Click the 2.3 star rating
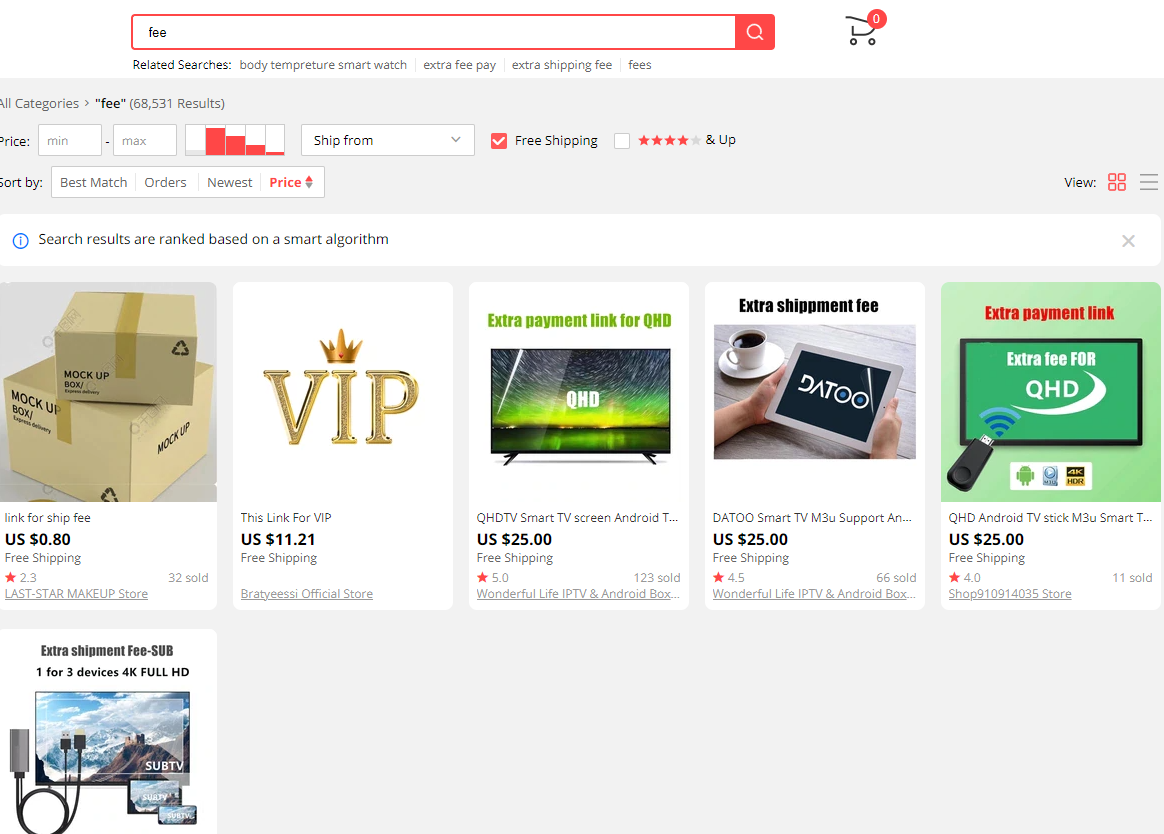The image size is (1164, 834). pos(21,577)
